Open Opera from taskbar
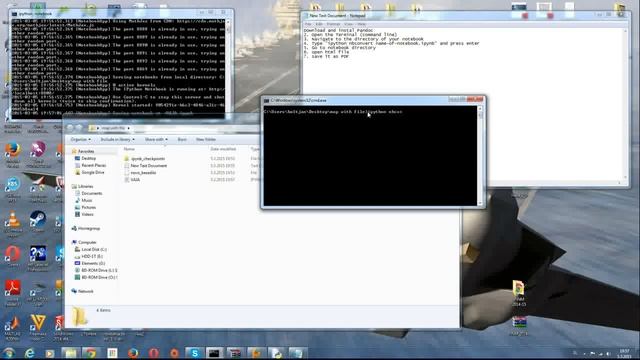This screenshot has height=360, width=640. (153, 353)
